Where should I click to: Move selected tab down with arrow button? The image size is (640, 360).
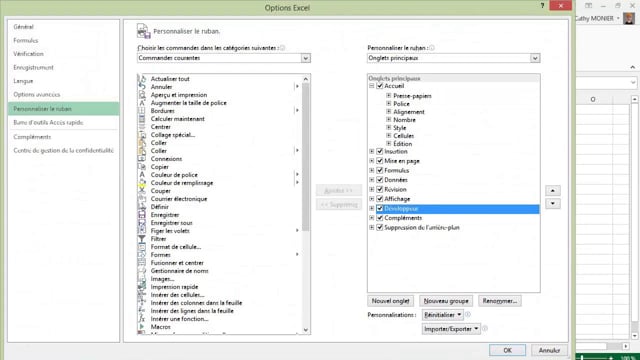coord(553,204)
